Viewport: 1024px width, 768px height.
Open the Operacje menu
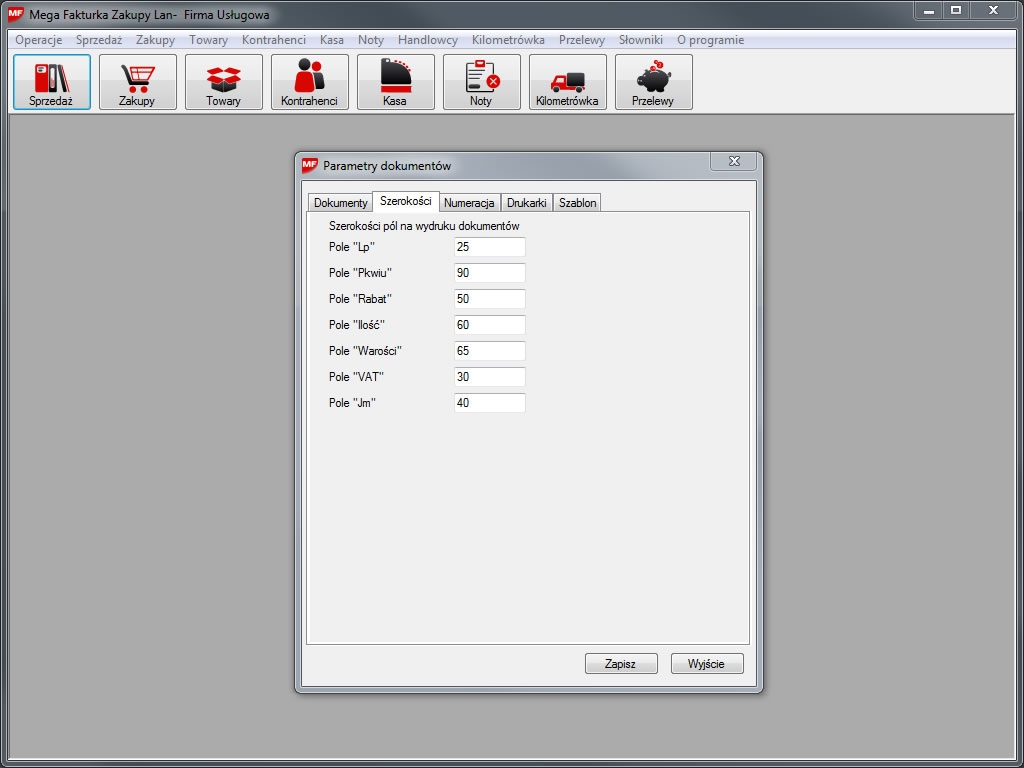39,40
